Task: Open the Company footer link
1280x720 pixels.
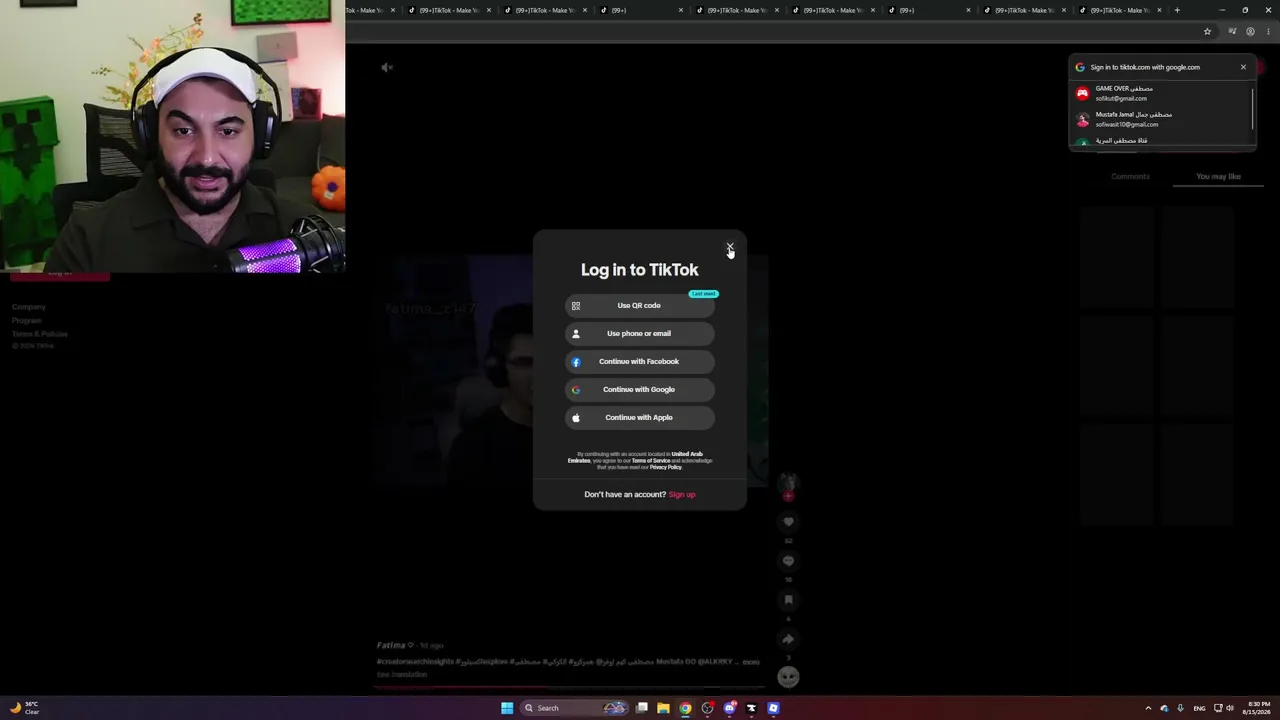Action: pyautogui.click(x=29, y=307)
